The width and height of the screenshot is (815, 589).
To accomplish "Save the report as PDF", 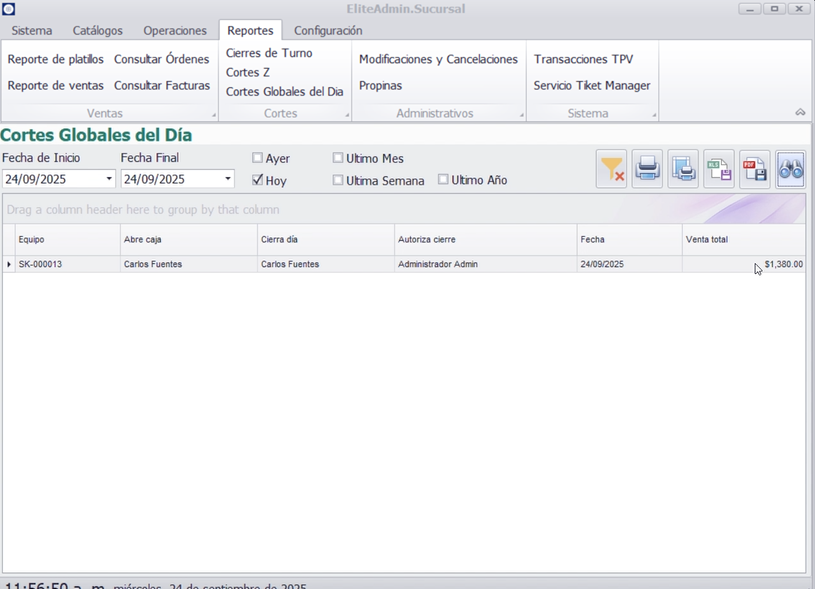I will (x=755, y=170).
